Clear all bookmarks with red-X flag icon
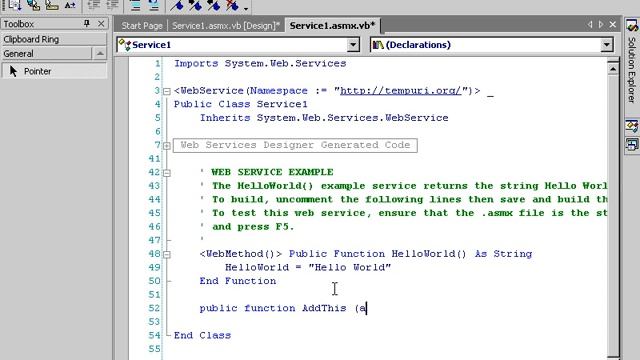 [x=232, y=5]
